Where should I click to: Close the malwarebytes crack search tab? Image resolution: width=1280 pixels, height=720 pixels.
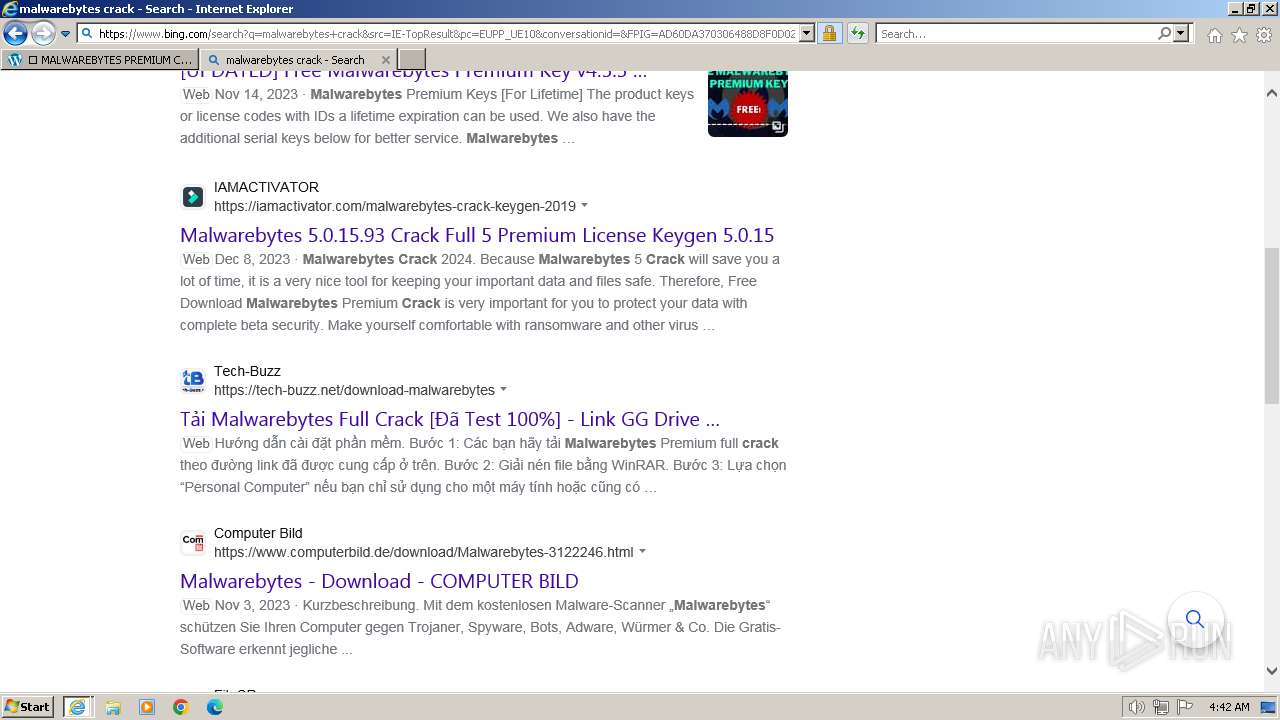tap(386, 60)
